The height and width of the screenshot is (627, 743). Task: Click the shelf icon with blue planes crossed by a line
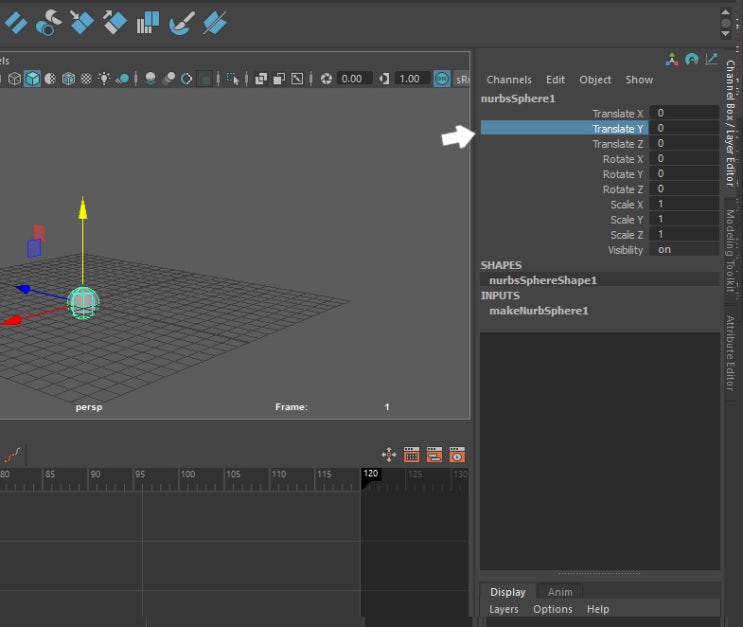click(215, 22)
